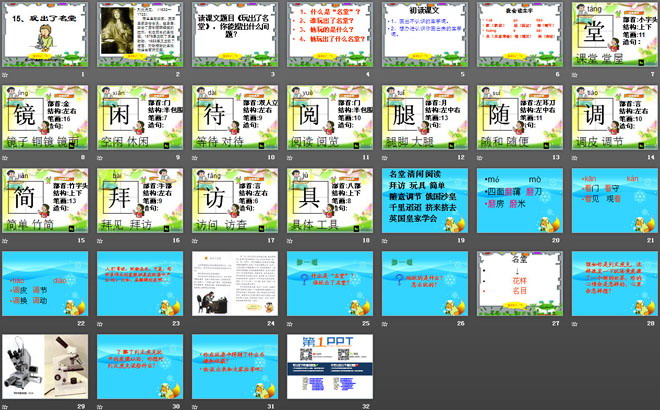
Task: Select the slide with character 腿
Action: click(x=424, y=117)
